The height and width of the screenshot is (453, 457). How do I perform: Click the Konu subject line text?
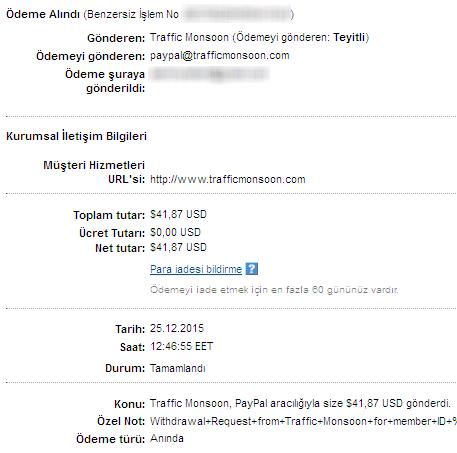point(300,404)
